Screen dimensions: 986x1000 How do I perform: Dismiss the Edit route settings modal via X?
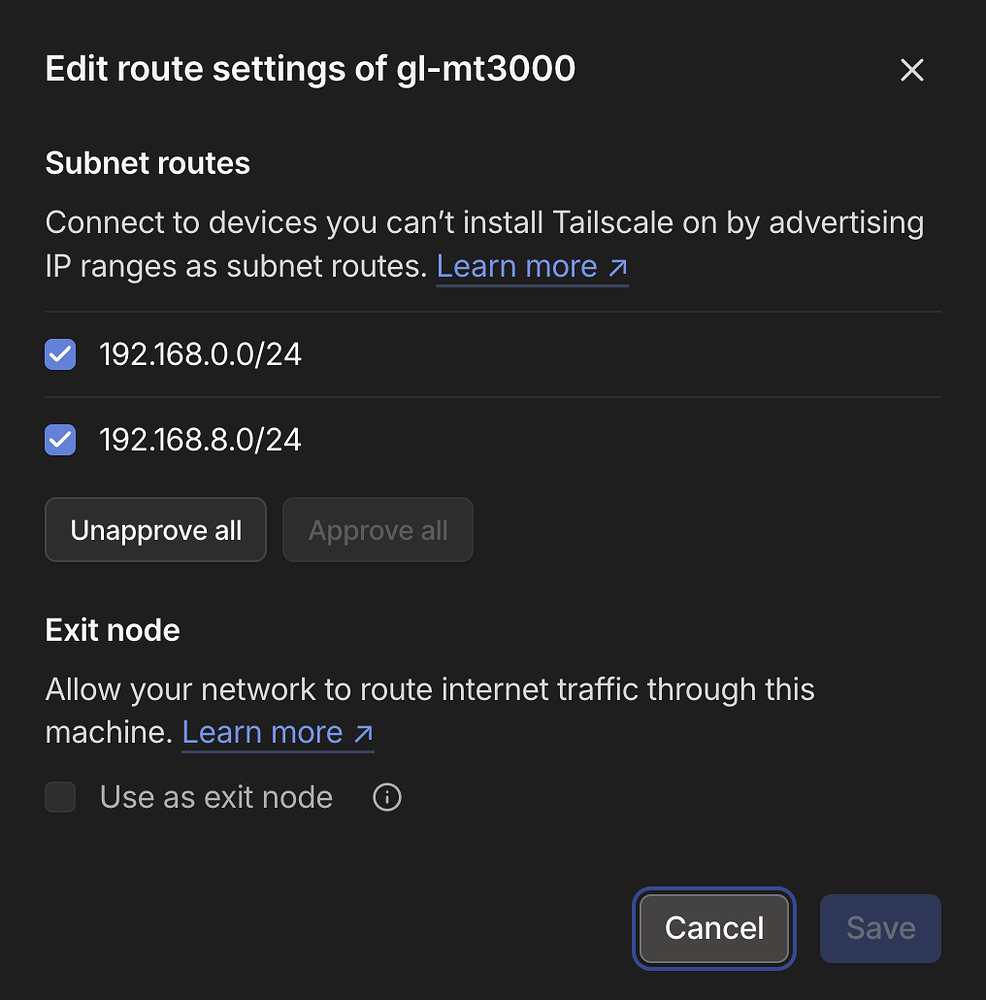[911, 70]
